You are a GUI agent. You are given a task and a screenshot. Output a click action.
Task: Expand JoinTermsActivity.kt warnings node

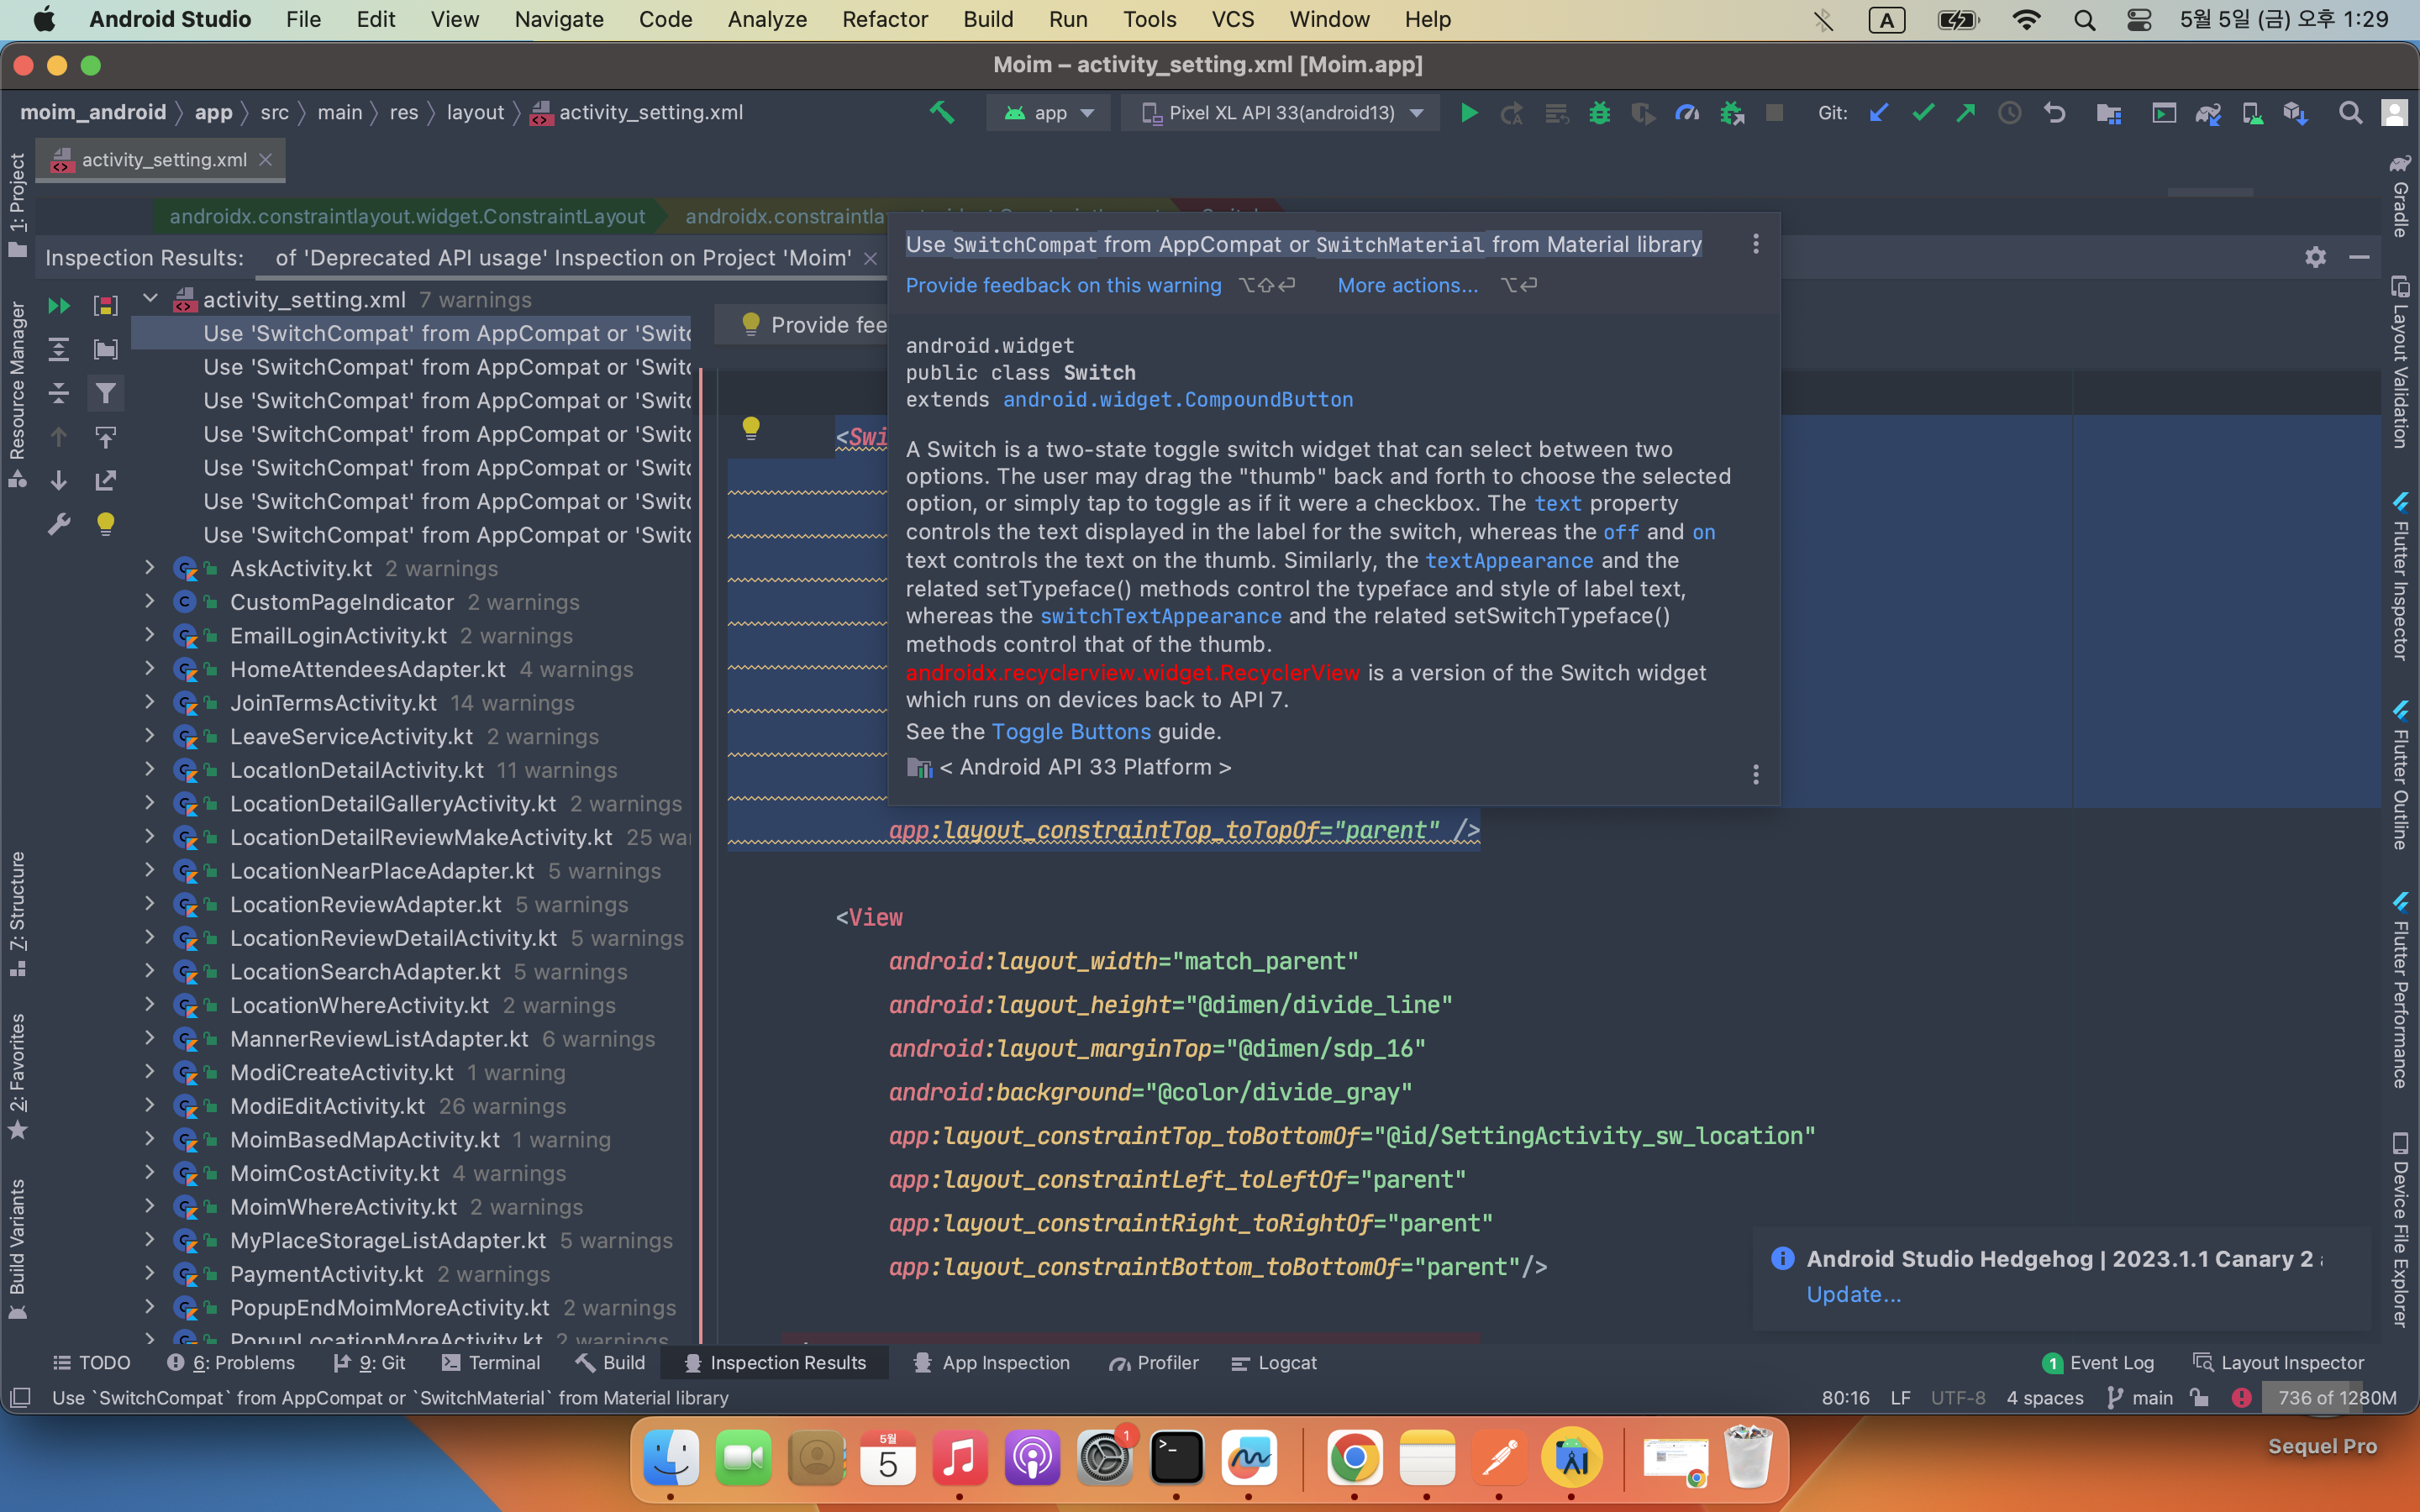pos(150,703)
